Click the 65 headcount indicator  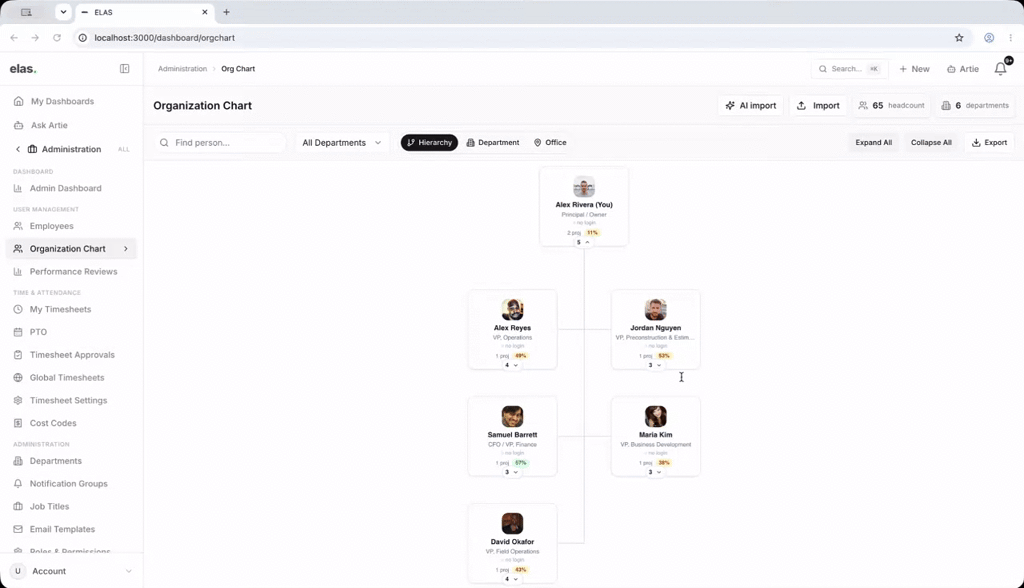click(891, 105)
